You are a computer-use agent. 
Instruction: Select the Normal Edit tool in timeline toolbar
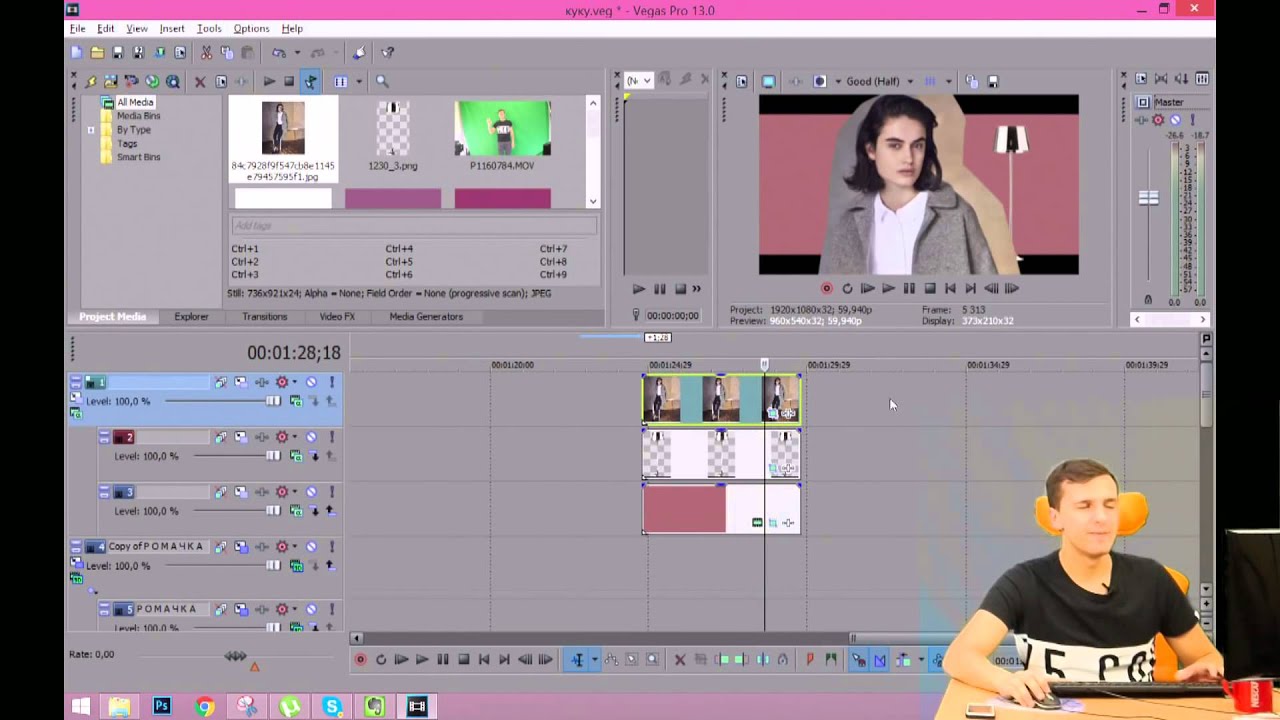click(577, 659)
